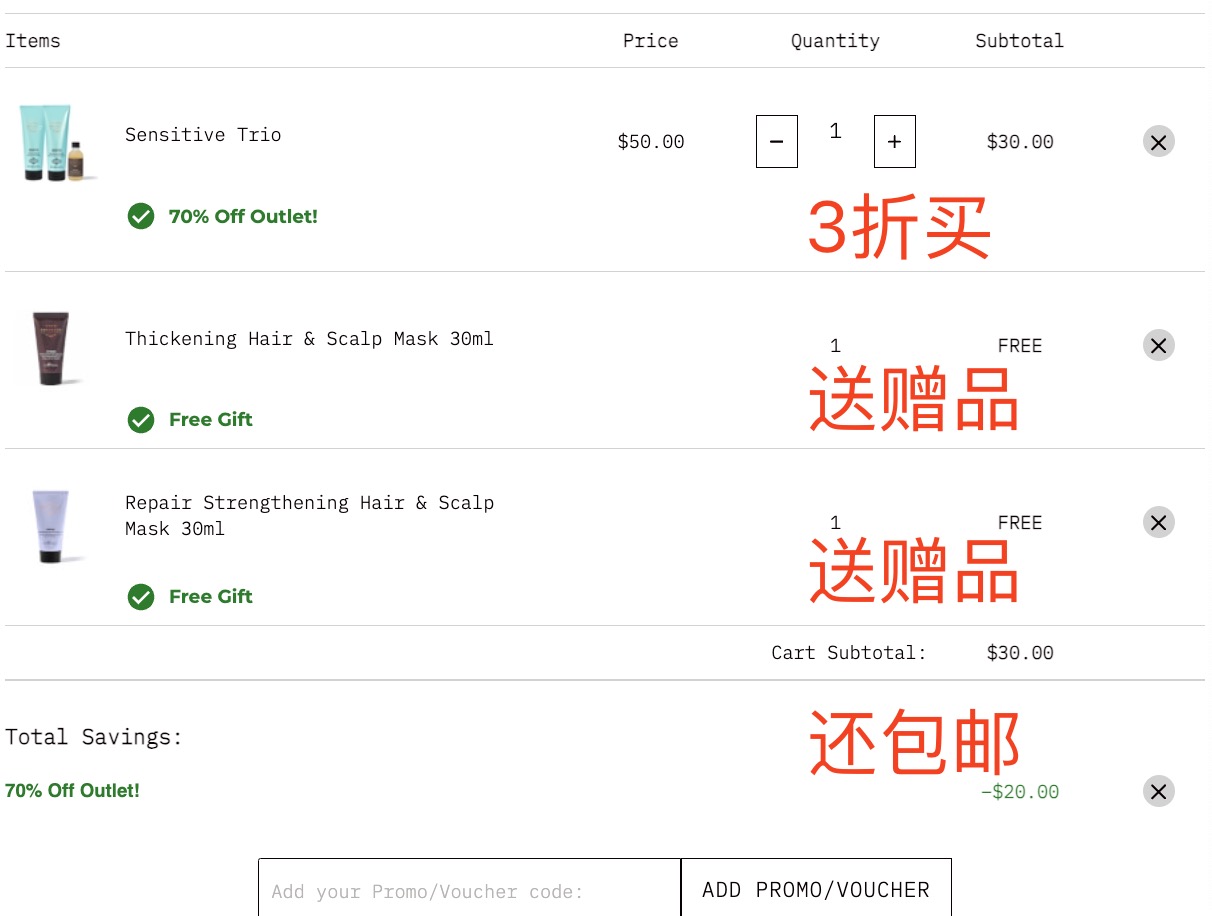
Task: Remove Repair Strengthening Mask from cart
Action: [1158, 522]
